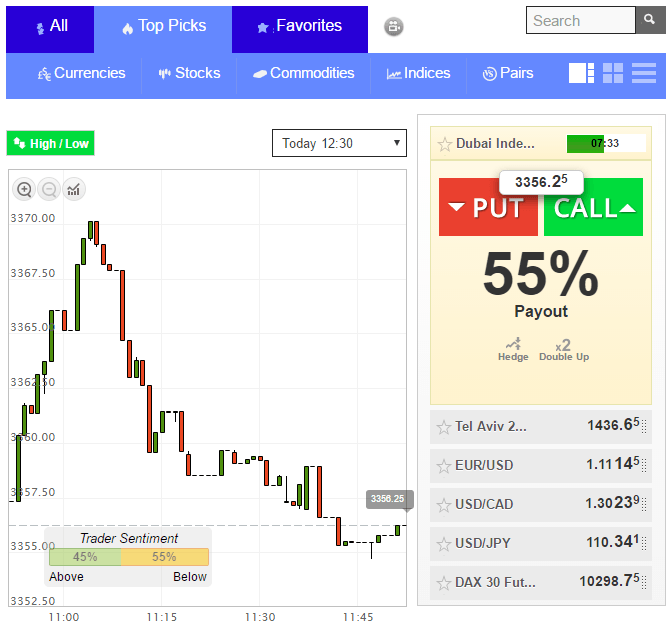The height and width of the screenshot is (629, 672).
Task: Click the Dubai Index title text
Action: click(x=495, y=144)
